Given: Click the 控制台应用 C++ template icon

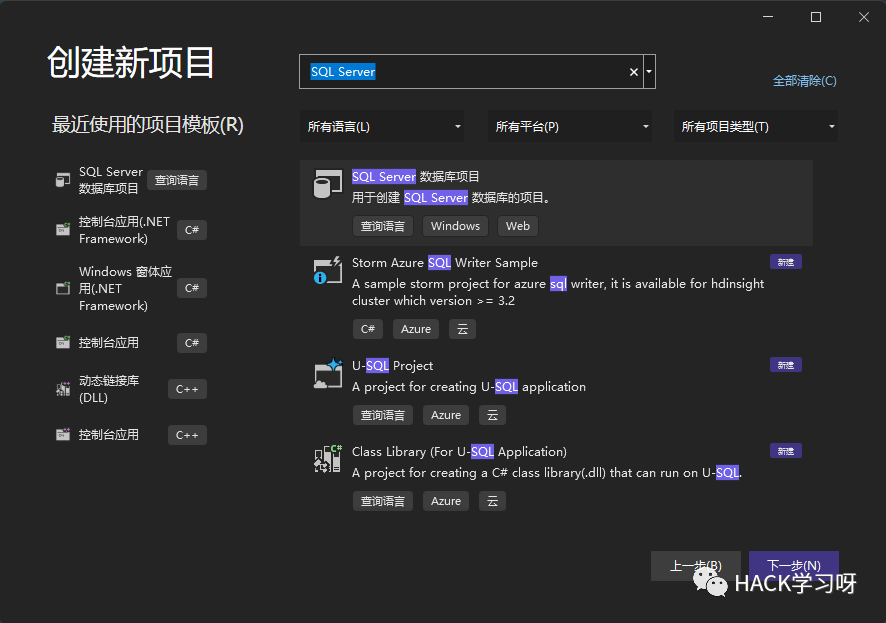Looking at the screenshot, I should coord(63,434).
